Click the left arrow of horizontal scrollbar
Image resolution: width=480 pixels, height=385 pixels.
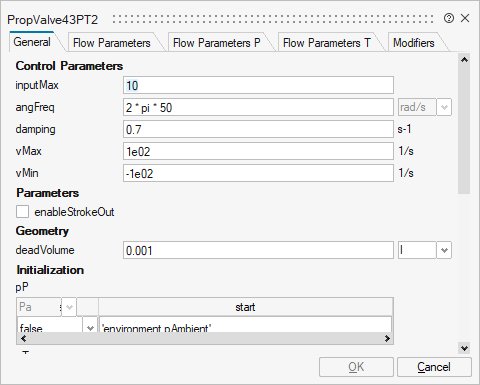pyautogui.click(x=23, y=339)
